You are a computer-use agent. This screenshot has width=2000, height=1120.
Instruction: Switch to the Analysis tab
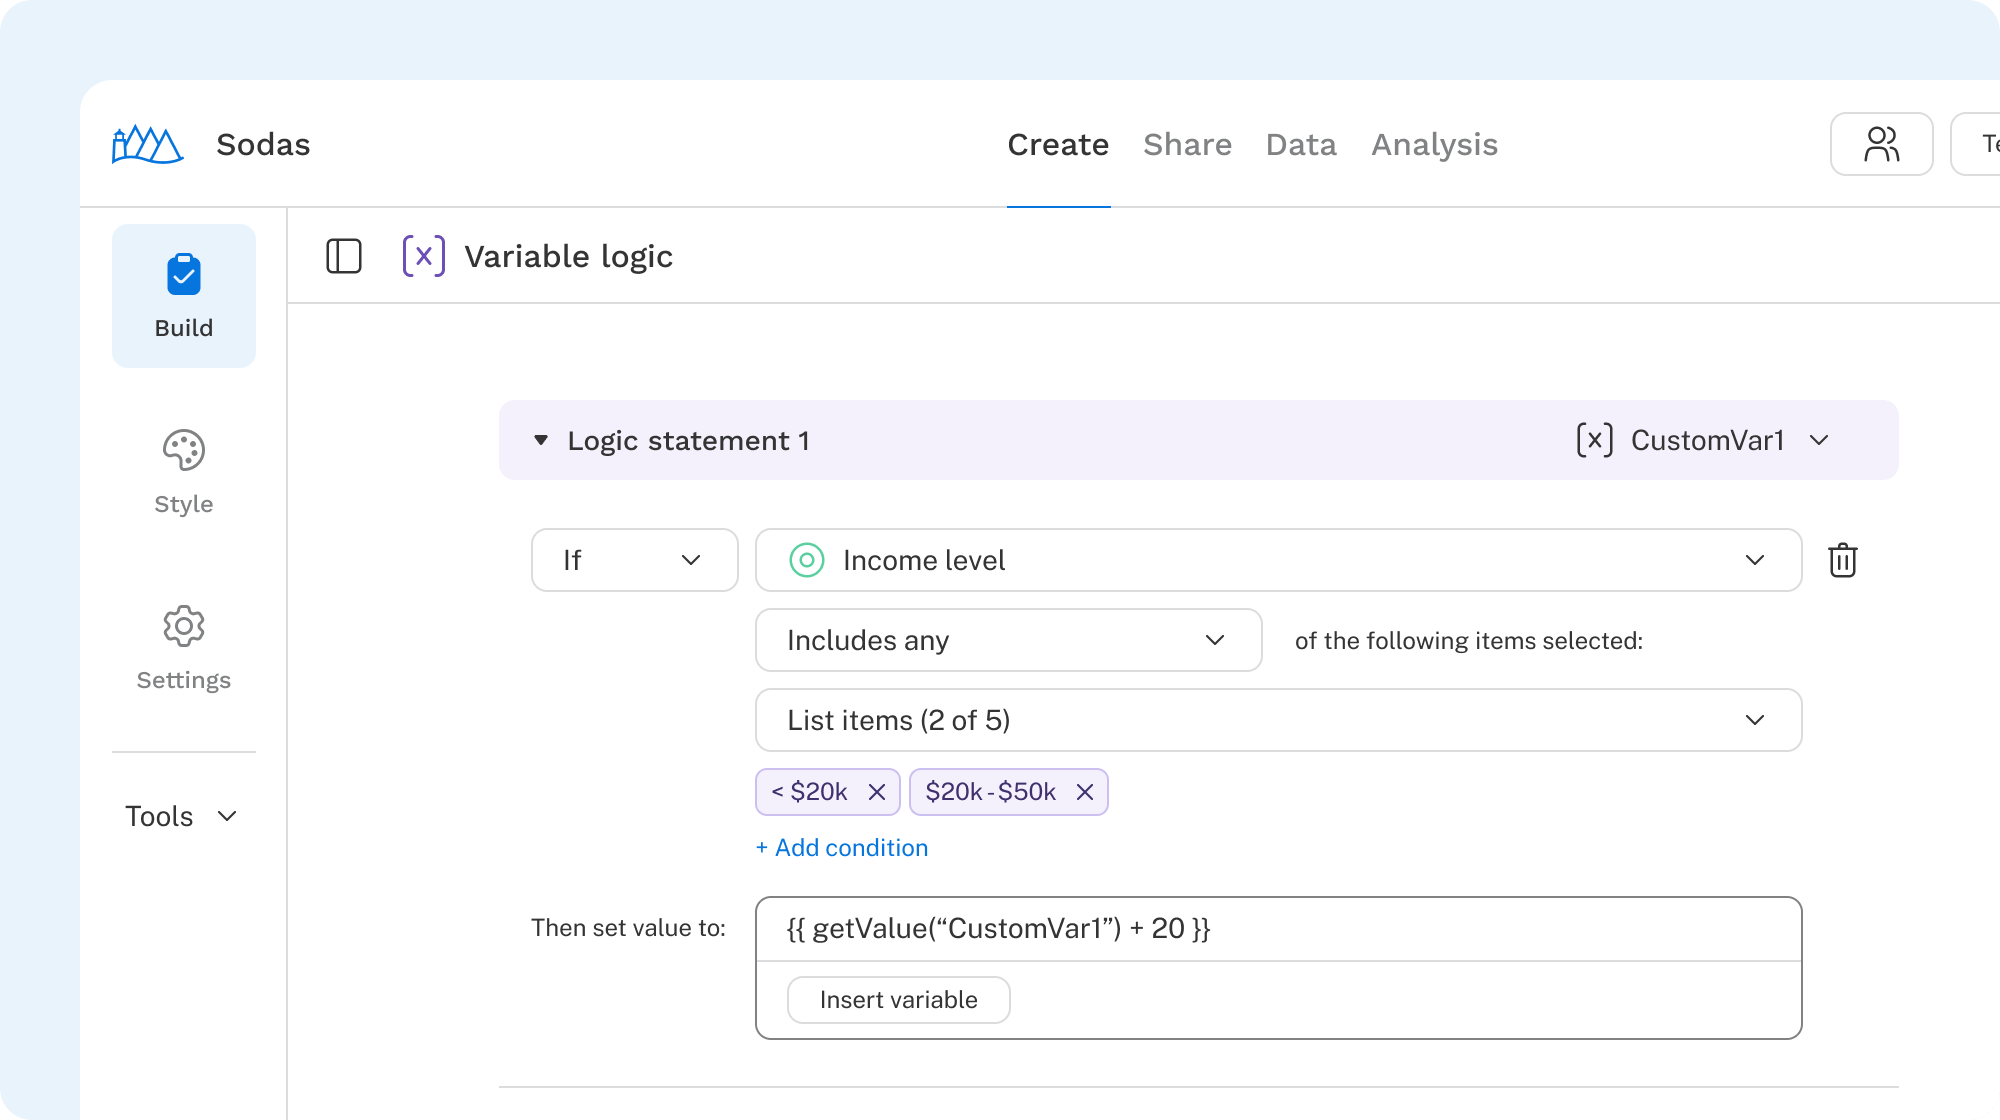1434,145
